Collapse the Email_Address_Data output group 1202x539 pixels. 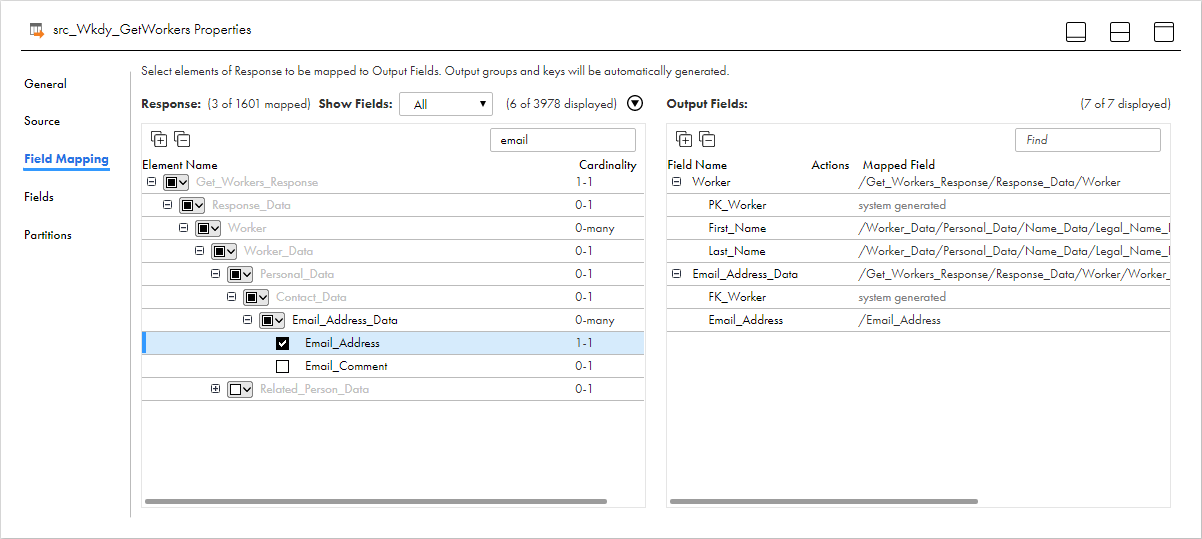point(677,274)
